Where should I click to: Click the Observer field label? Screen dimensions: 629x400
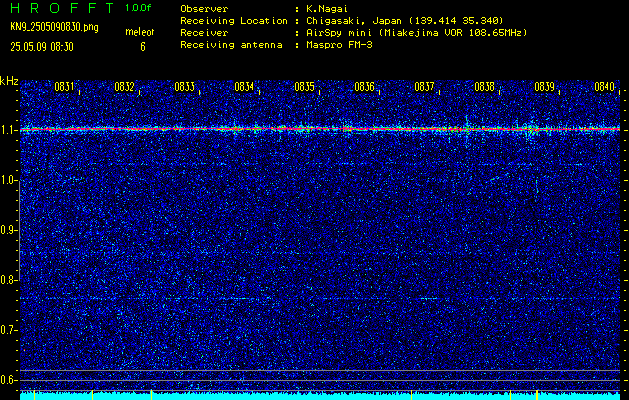pyautogui.click(x=204, y=9)
